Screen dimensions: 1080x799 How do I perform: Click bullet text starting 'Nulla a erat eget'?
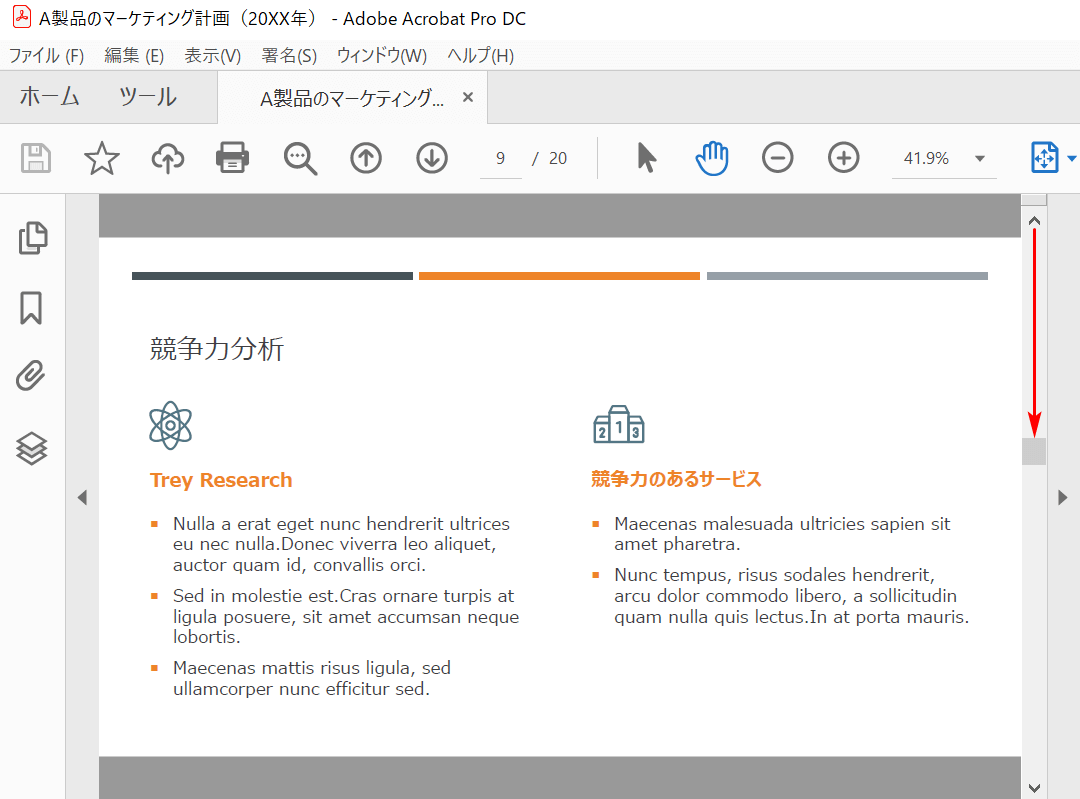click(x=342, y=544)
